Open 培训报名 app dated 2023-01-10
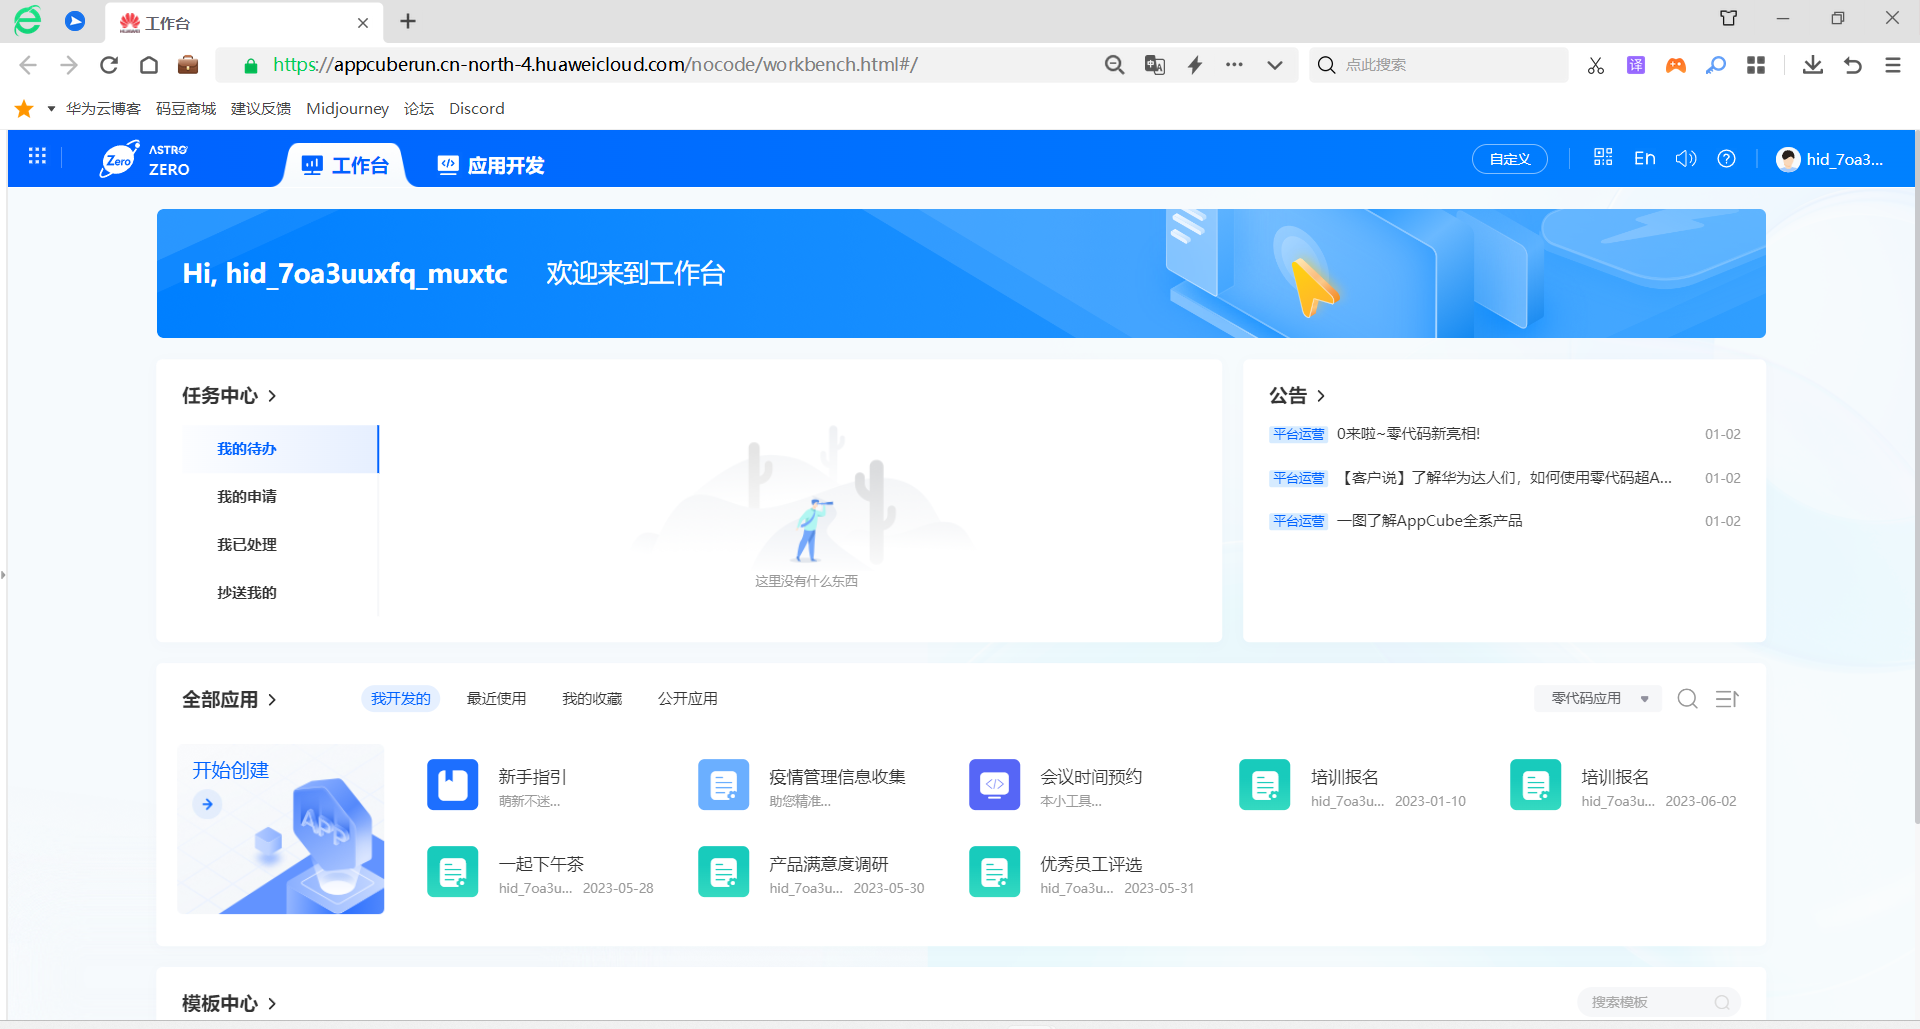This screenshot has width=1920, height=1029. point(1265,784)
